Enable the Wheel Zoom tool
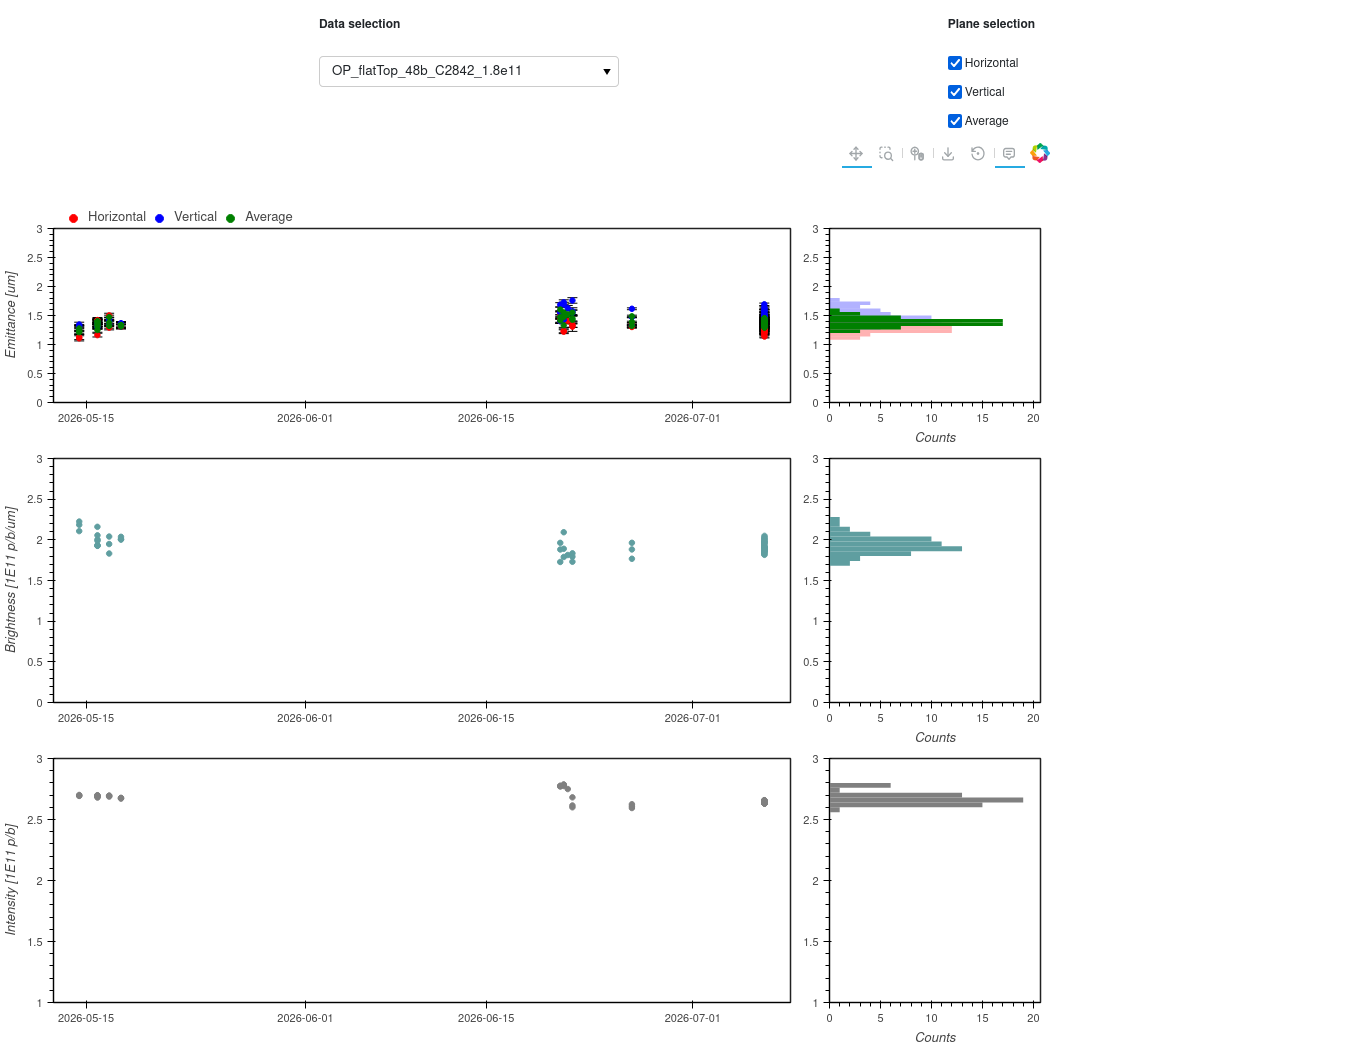Viewport: 1354px width, 1048px height. (917, 154)
